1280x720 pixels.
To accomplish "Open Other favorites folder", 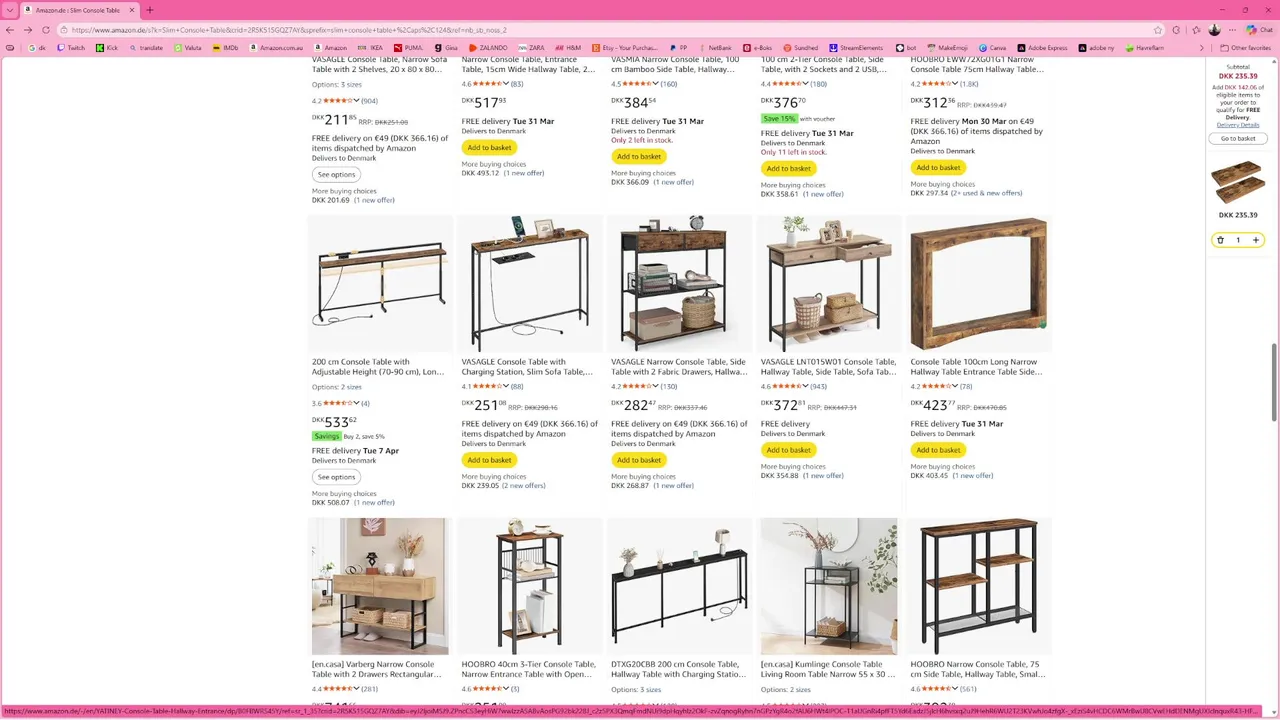I will coord(1245,47).
